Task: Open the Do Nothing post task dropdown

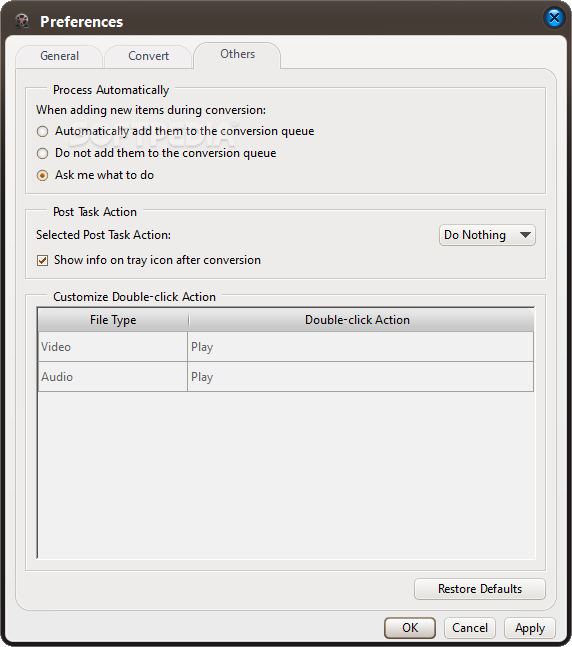Action: 487,235
